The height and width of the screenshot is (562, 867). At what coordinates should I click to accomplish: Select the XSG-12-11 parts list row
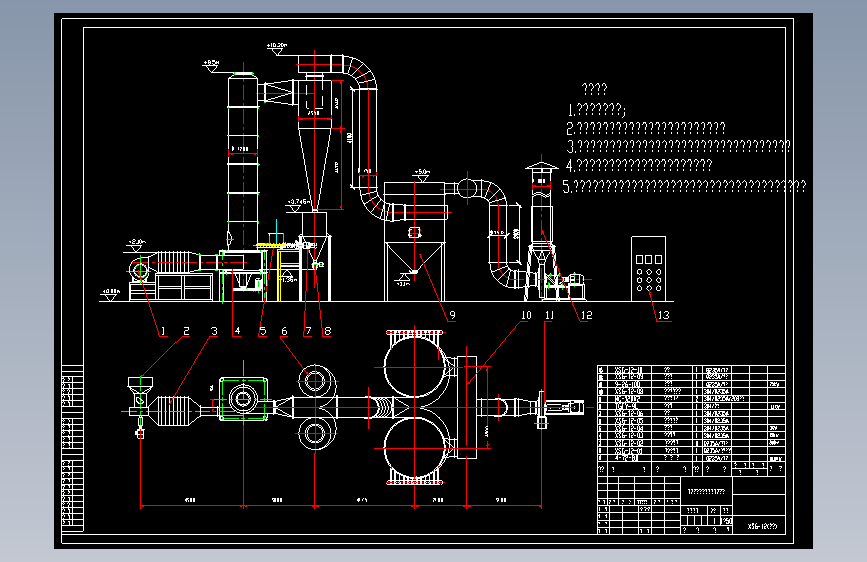pyautogui.click(x=691, y=370)
